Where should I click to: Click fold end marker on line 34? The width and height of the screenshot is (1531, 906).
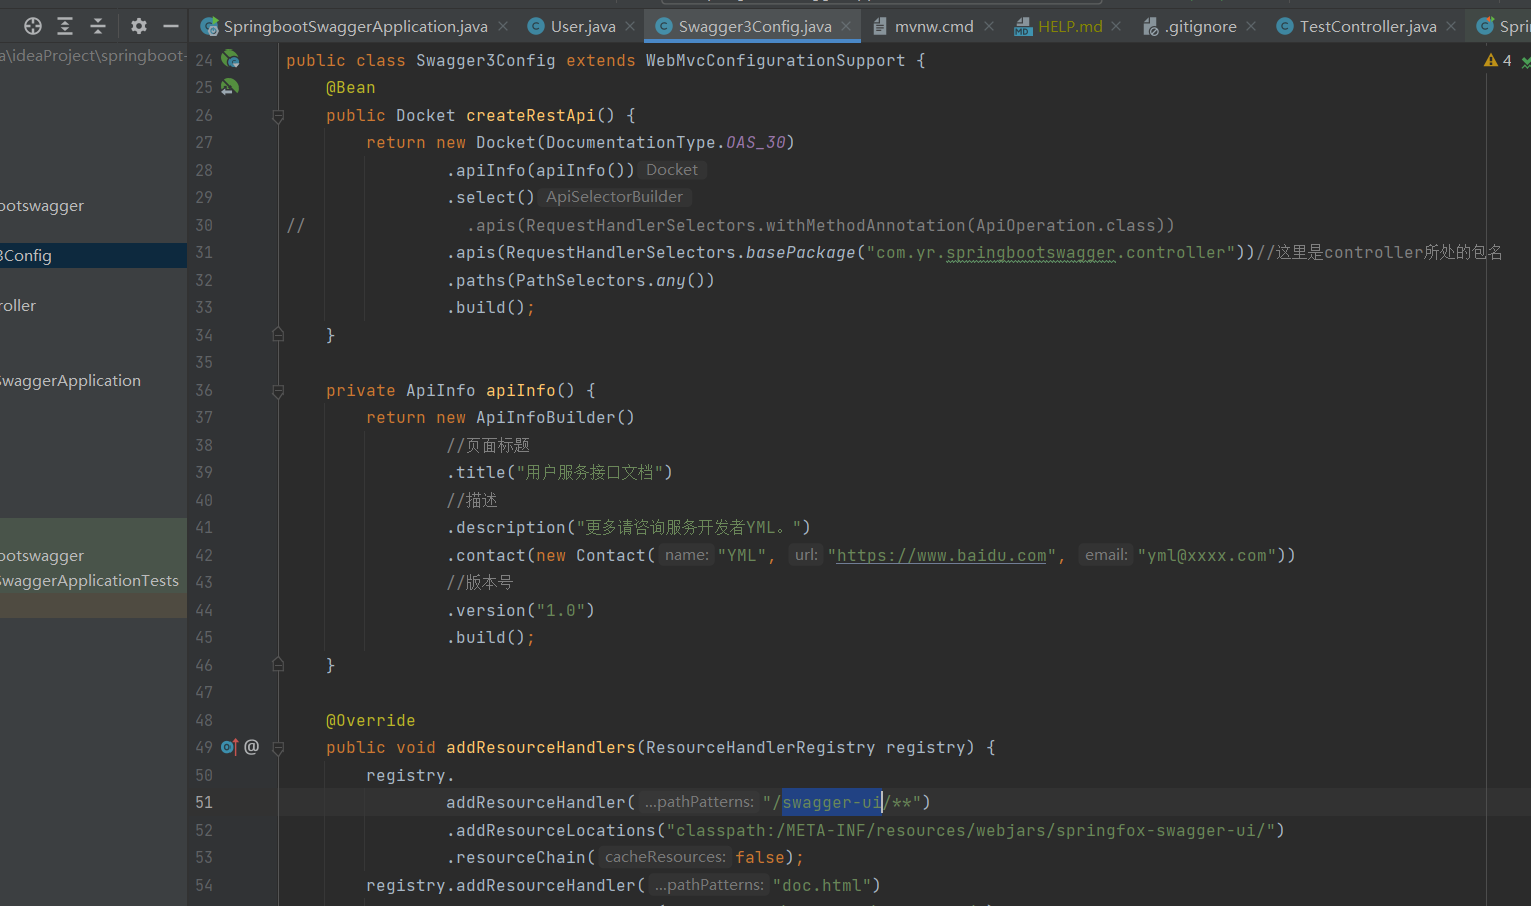pyautogui.click(x=278, y=335)
